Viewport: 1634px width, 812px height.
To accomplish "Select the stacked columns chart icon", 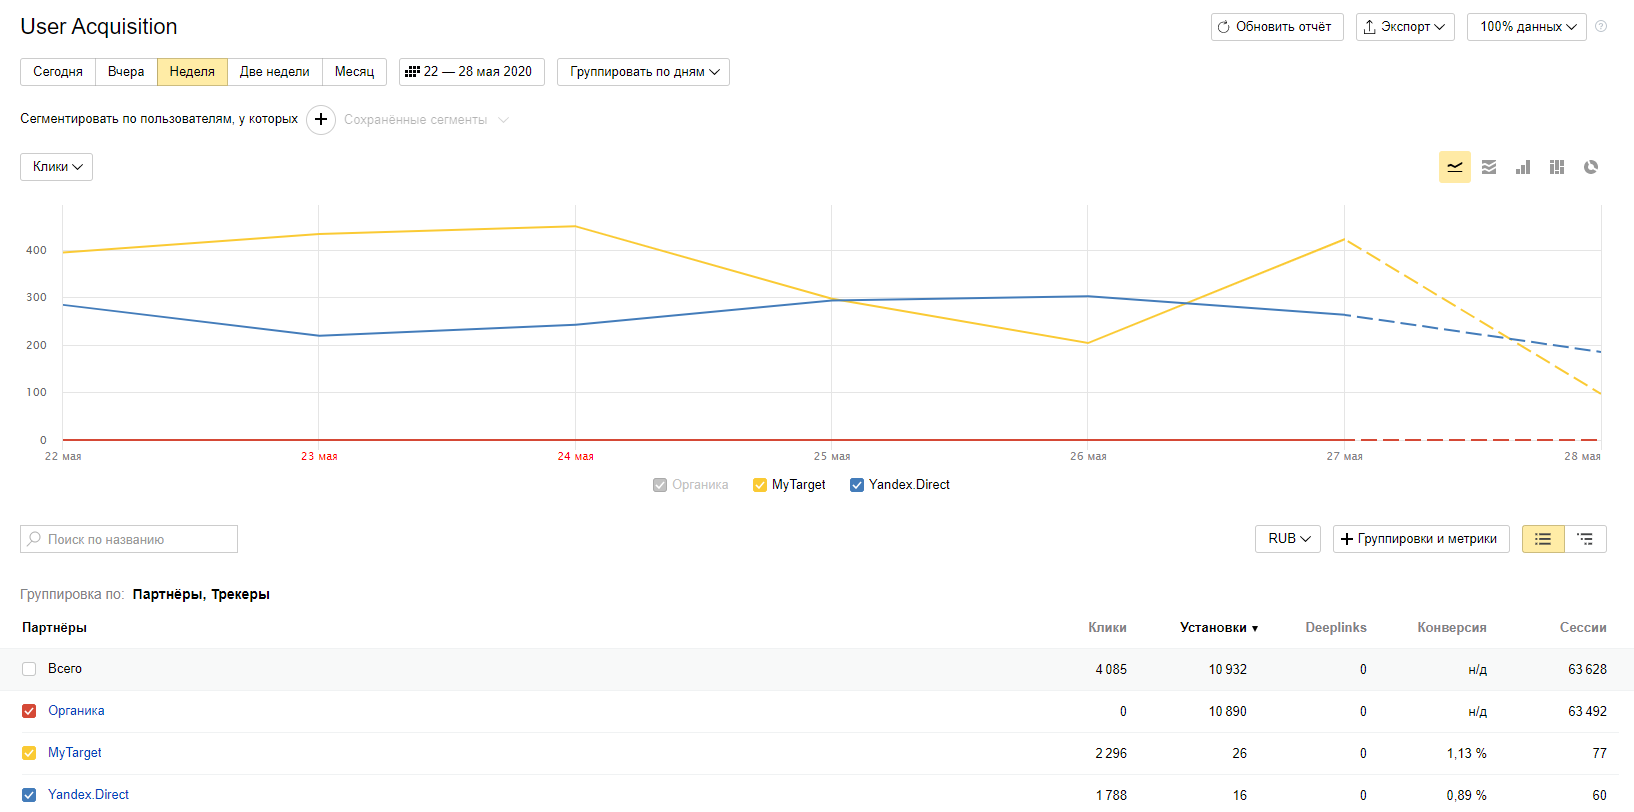I will coord(1557,167).
